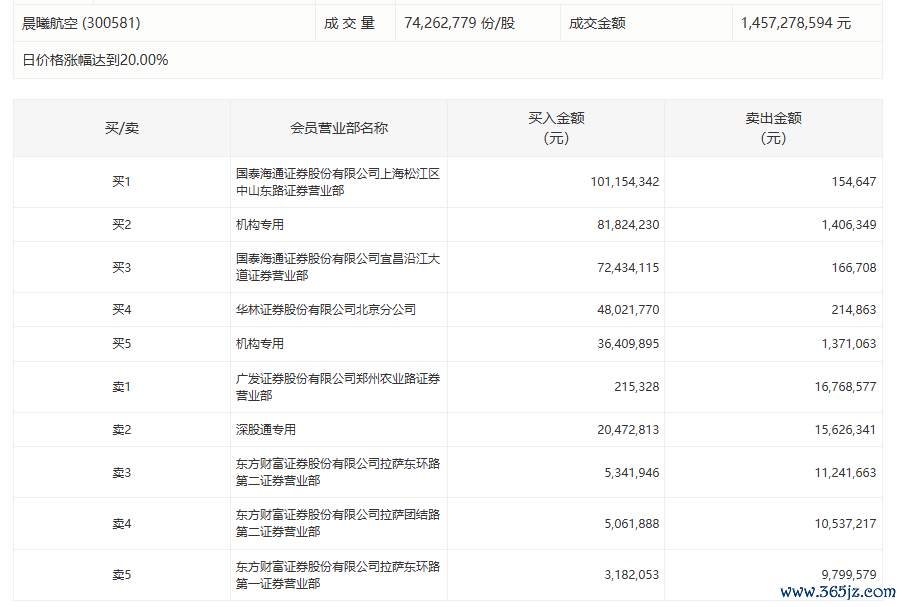
Task: Click sell amount 16,768,577
Action: coord(845,387)
